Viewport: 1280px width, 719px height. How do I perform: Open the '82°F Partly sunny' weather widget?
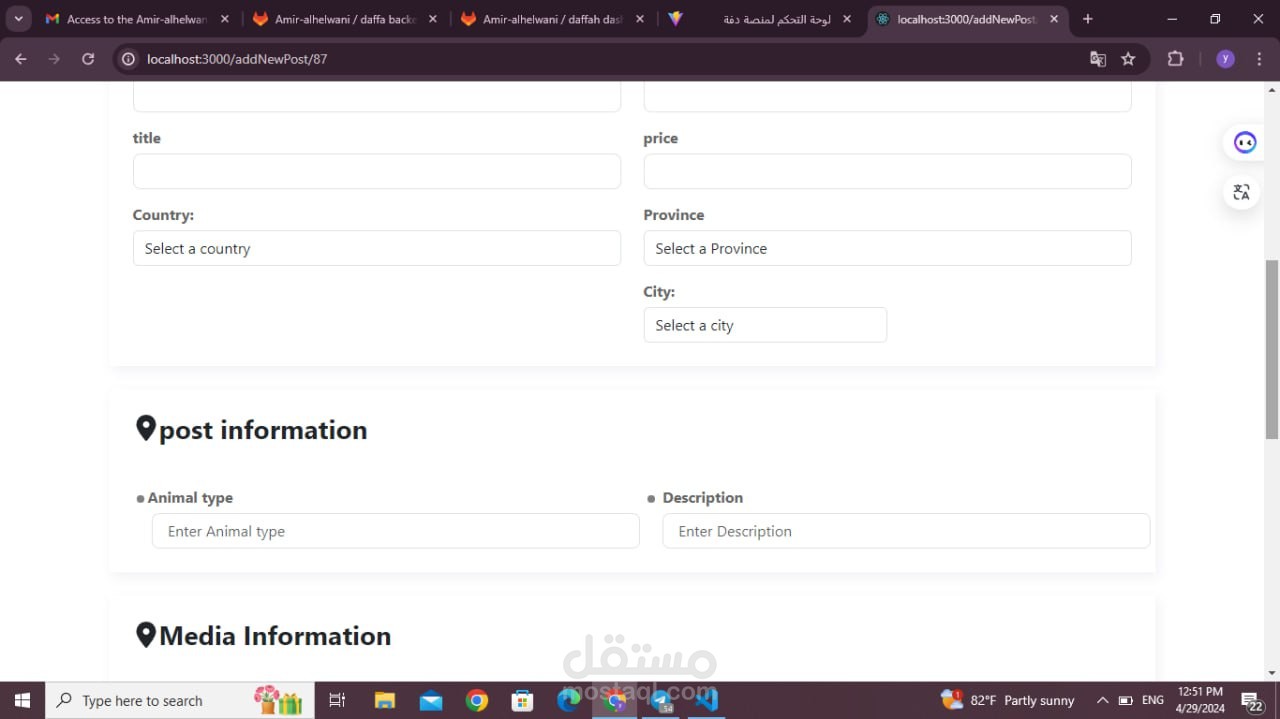click(1008, 700)
